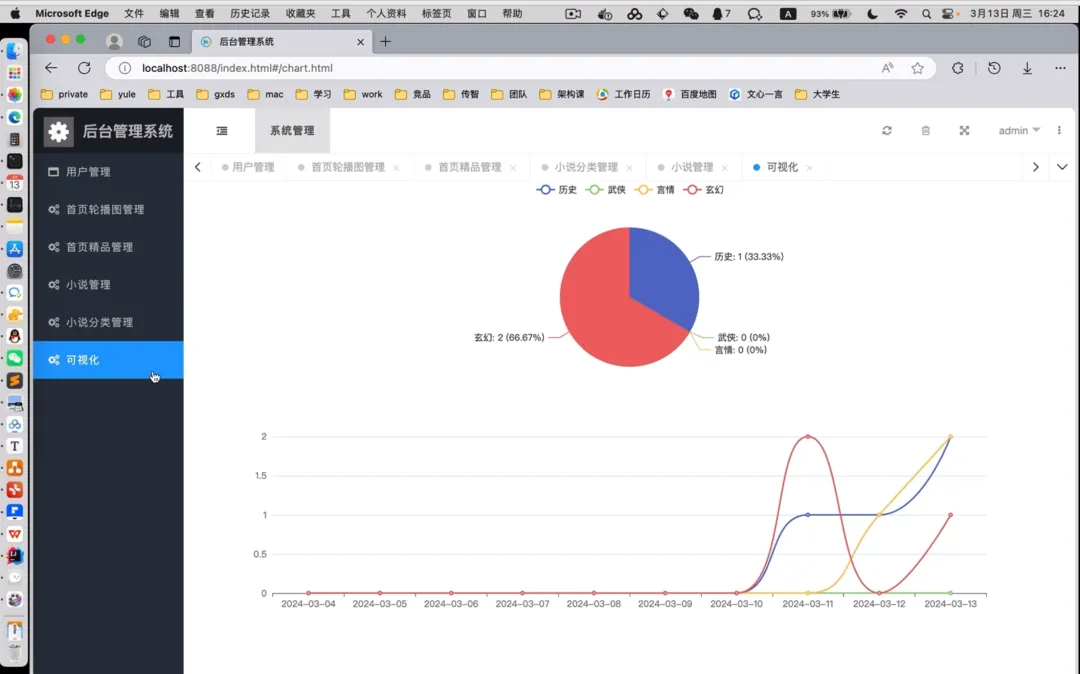Open the 文心一言 bookmark
1080x674 pixels.
coord(756,94)
